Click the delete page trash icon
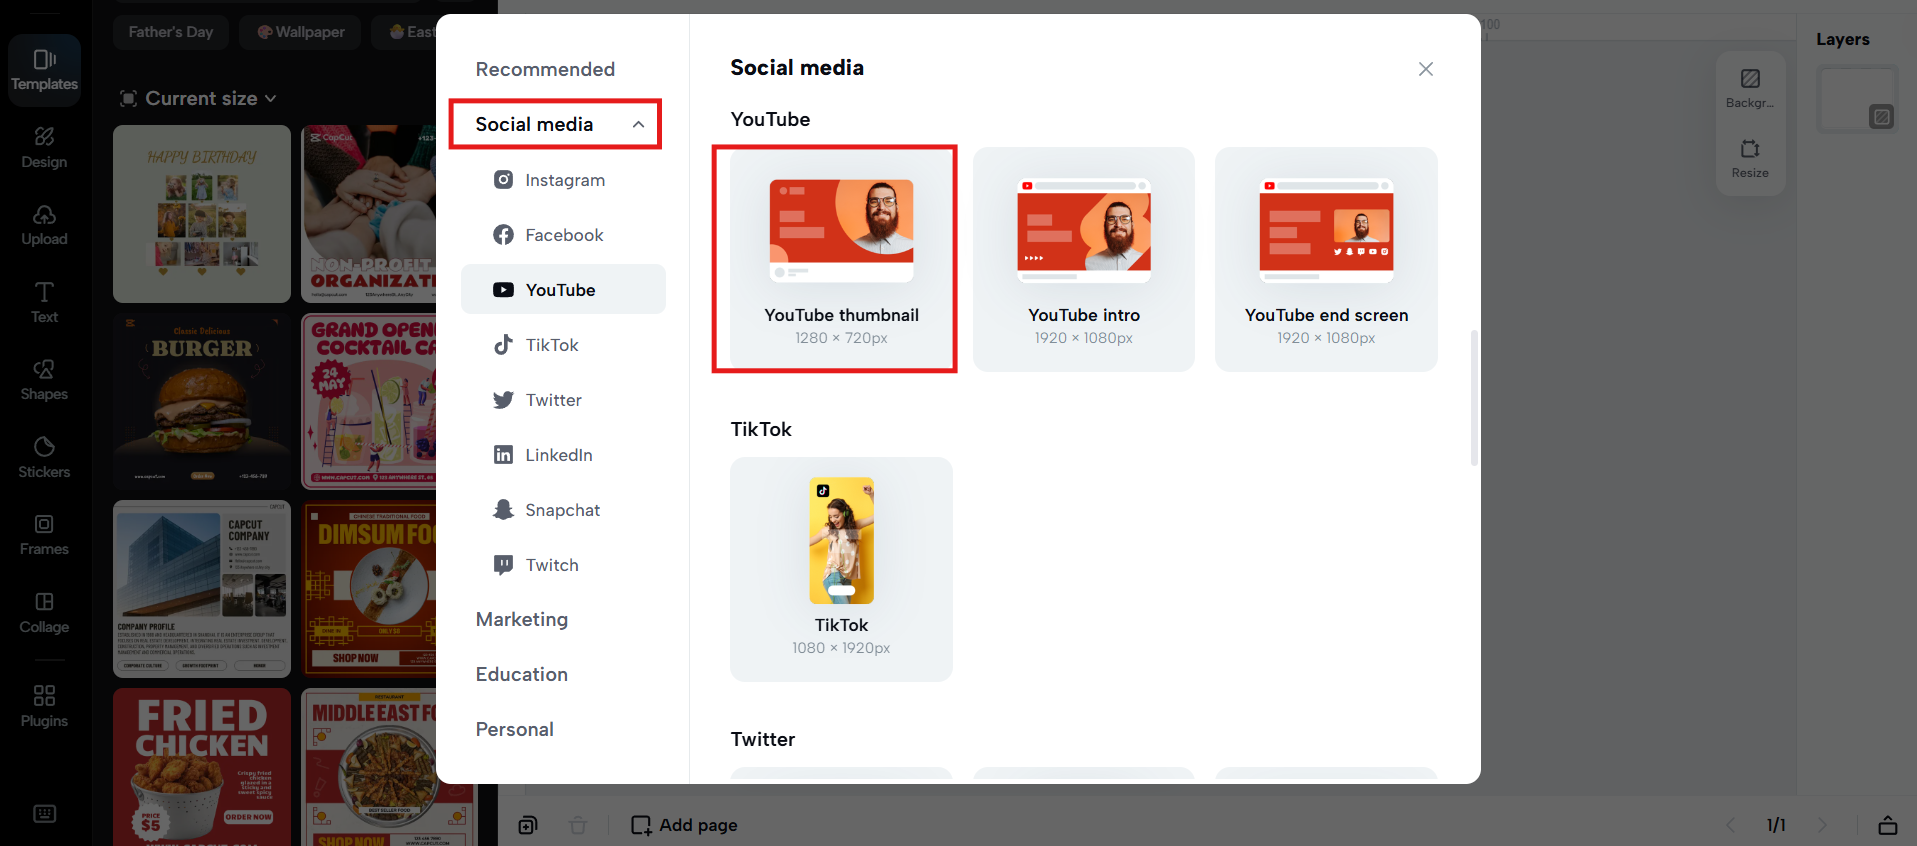1917x846 pixels. pyautogui.click(x=578, y=825)
